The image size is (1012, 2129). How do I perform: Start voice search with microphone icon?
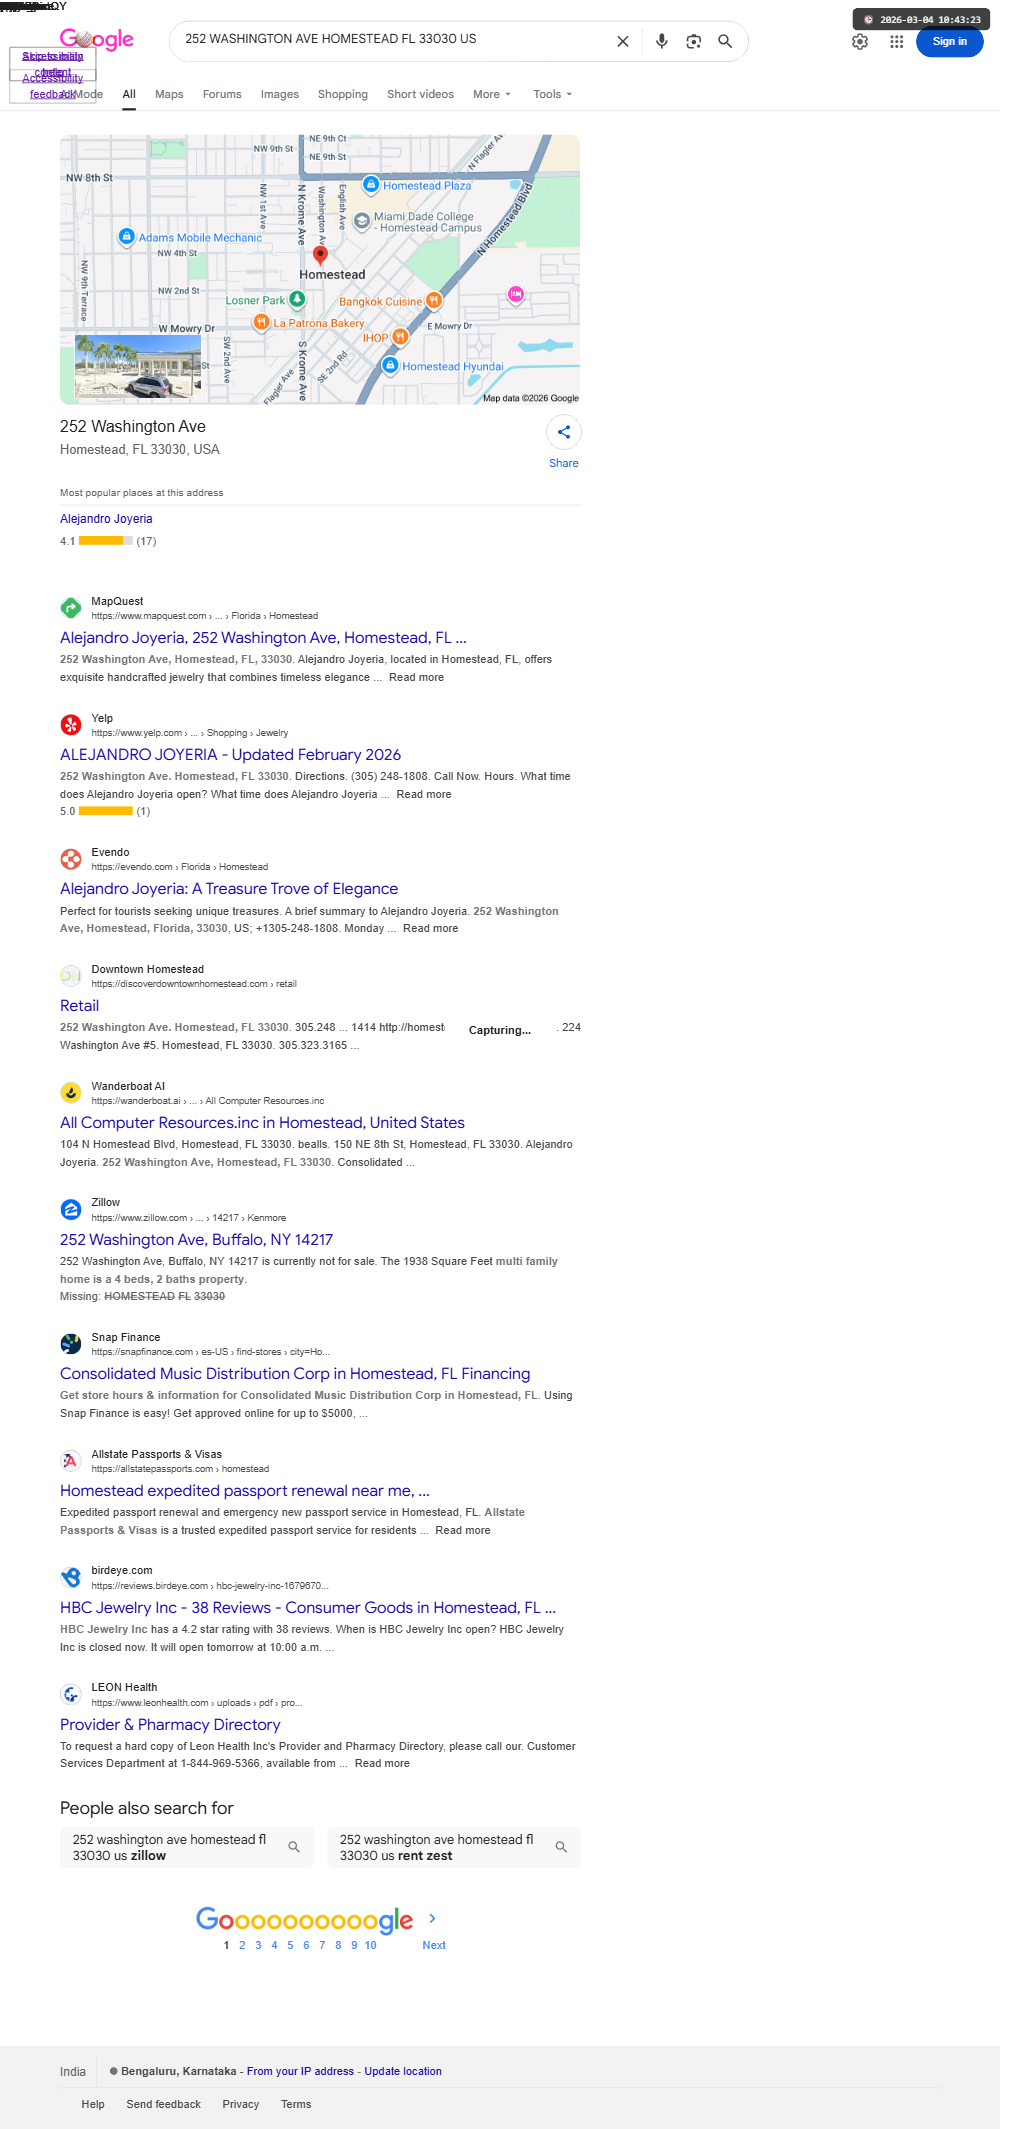point(661,42)
